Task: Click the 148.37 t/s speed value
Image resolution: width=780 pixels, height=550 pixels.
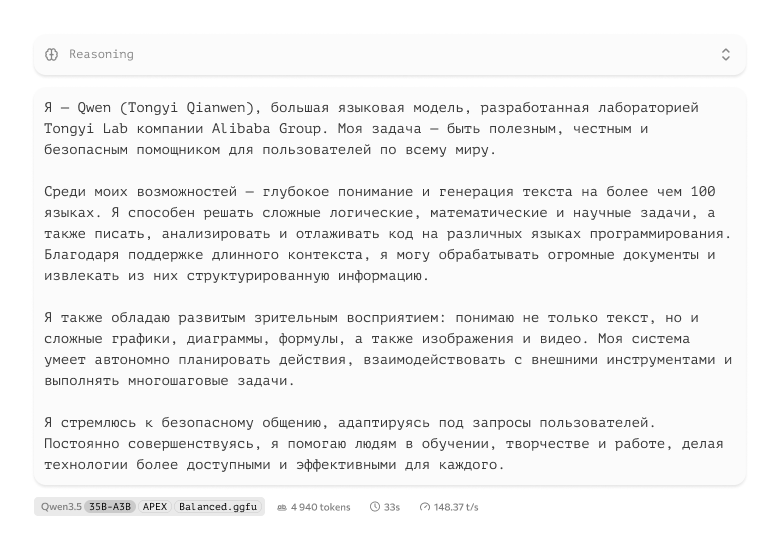Action: coord(456,507)
